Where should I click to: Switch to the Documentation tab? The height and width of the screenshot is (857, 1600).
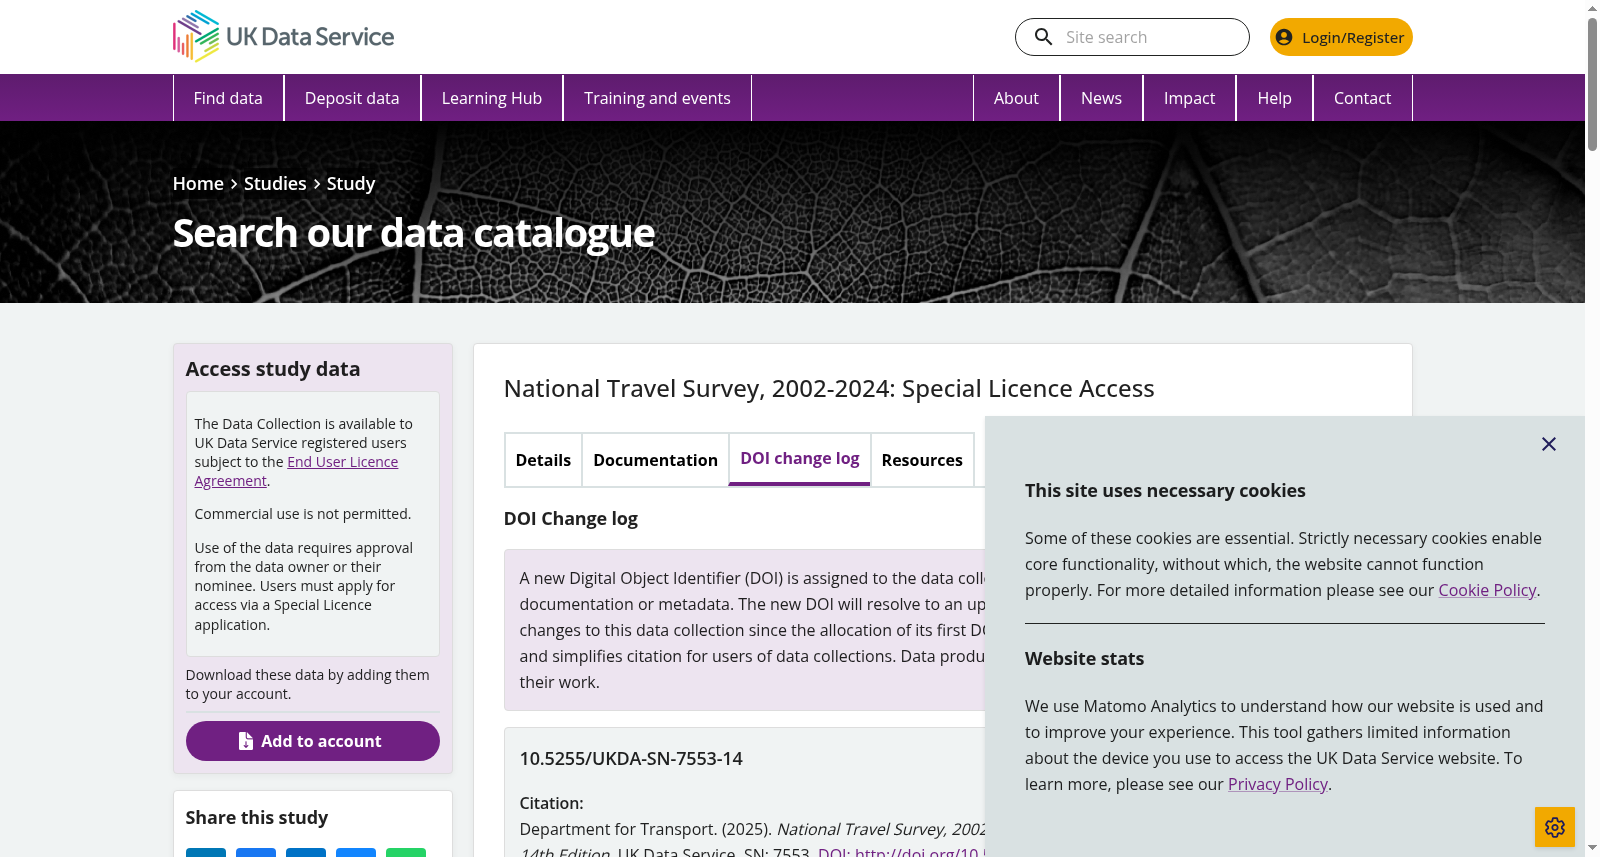coord(655,460)
